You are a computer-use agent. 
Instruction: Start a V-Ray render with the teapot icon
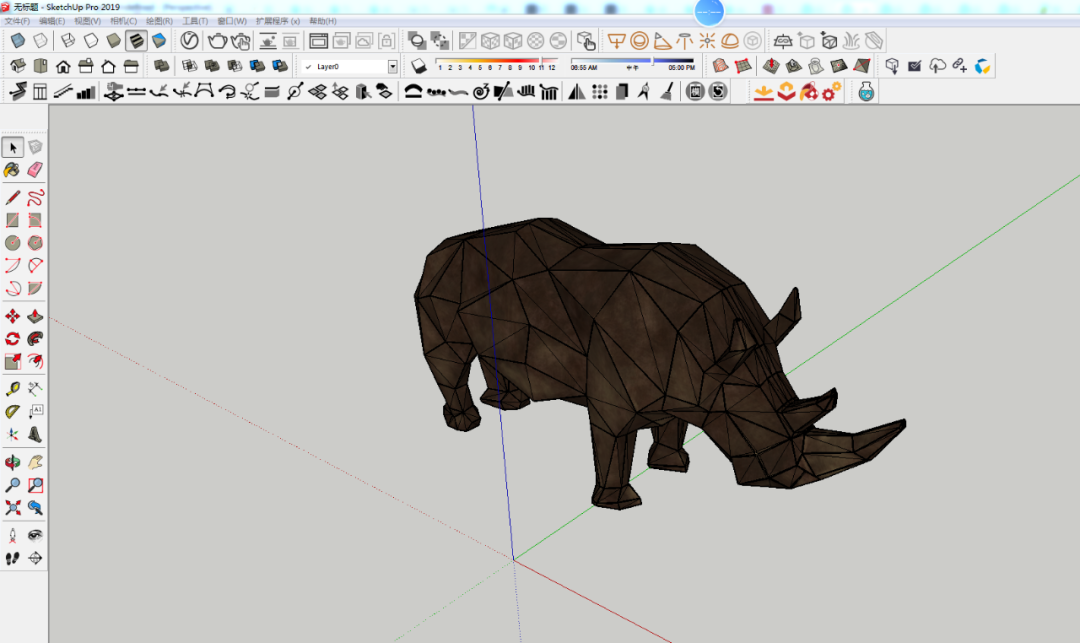[x=218, y=41]
